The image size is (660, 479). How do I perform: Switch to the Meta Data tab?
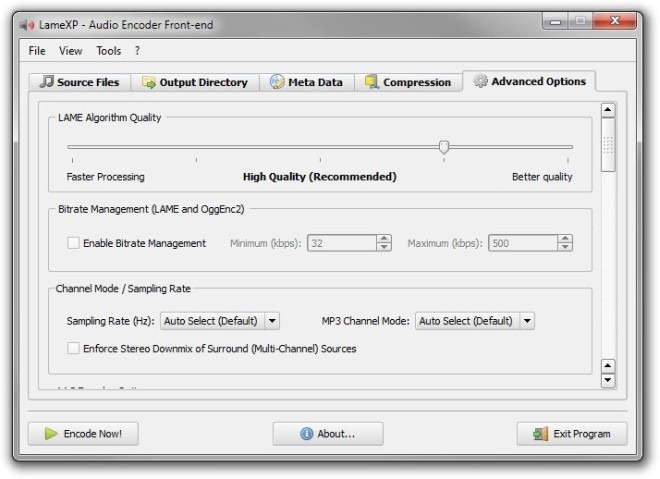click(x=306, y=82)
